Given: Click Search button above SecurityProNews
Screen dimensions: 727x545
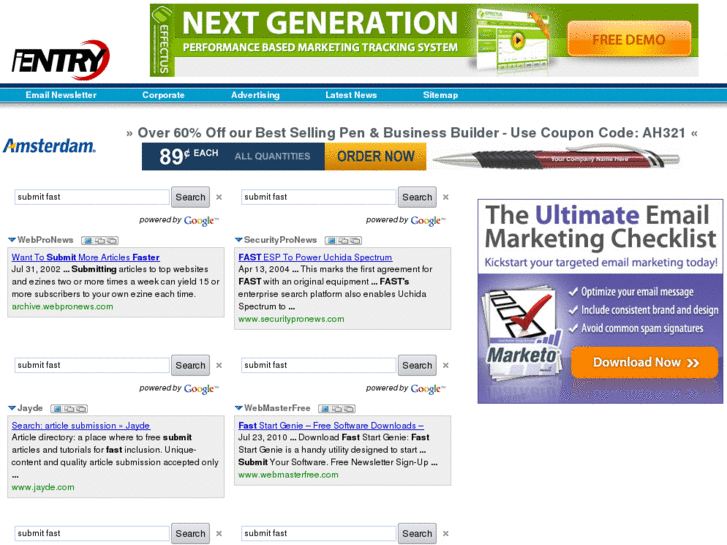Looking at the screenshot, I should (417, 197).
